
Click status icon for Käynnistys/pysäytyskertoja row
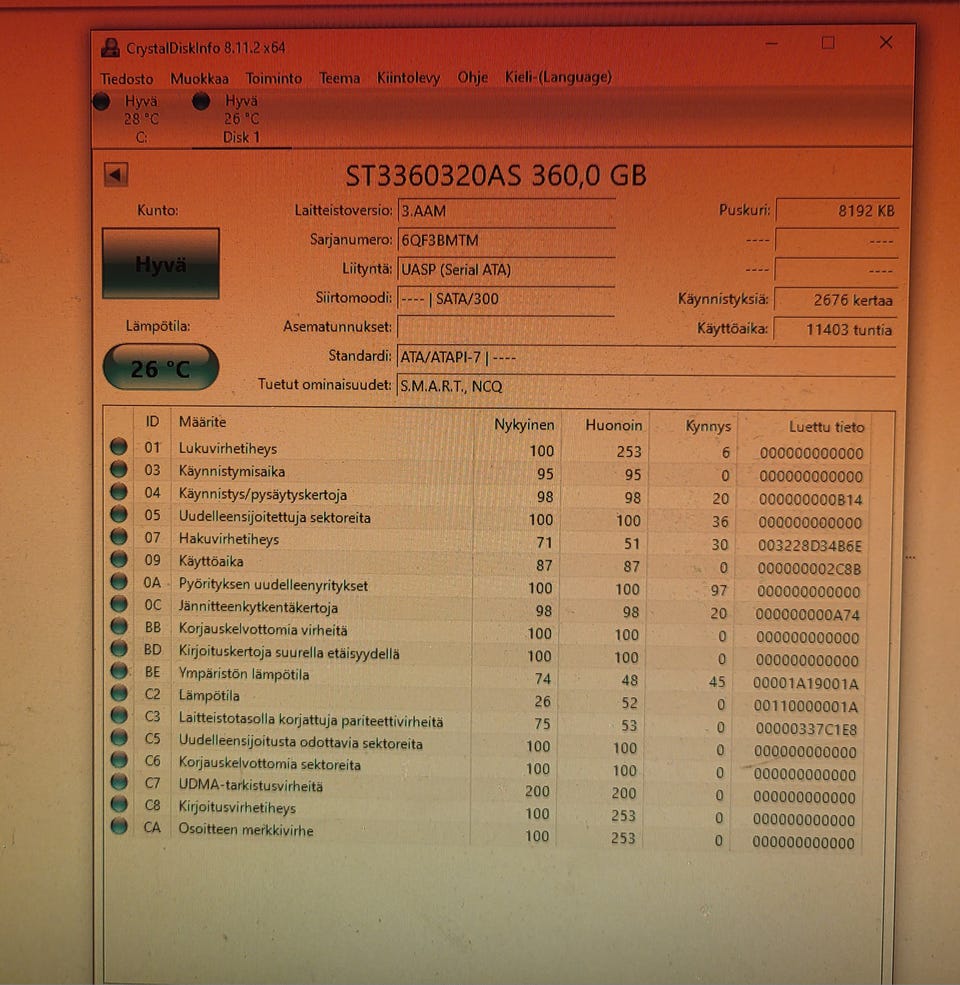(119, 491)
